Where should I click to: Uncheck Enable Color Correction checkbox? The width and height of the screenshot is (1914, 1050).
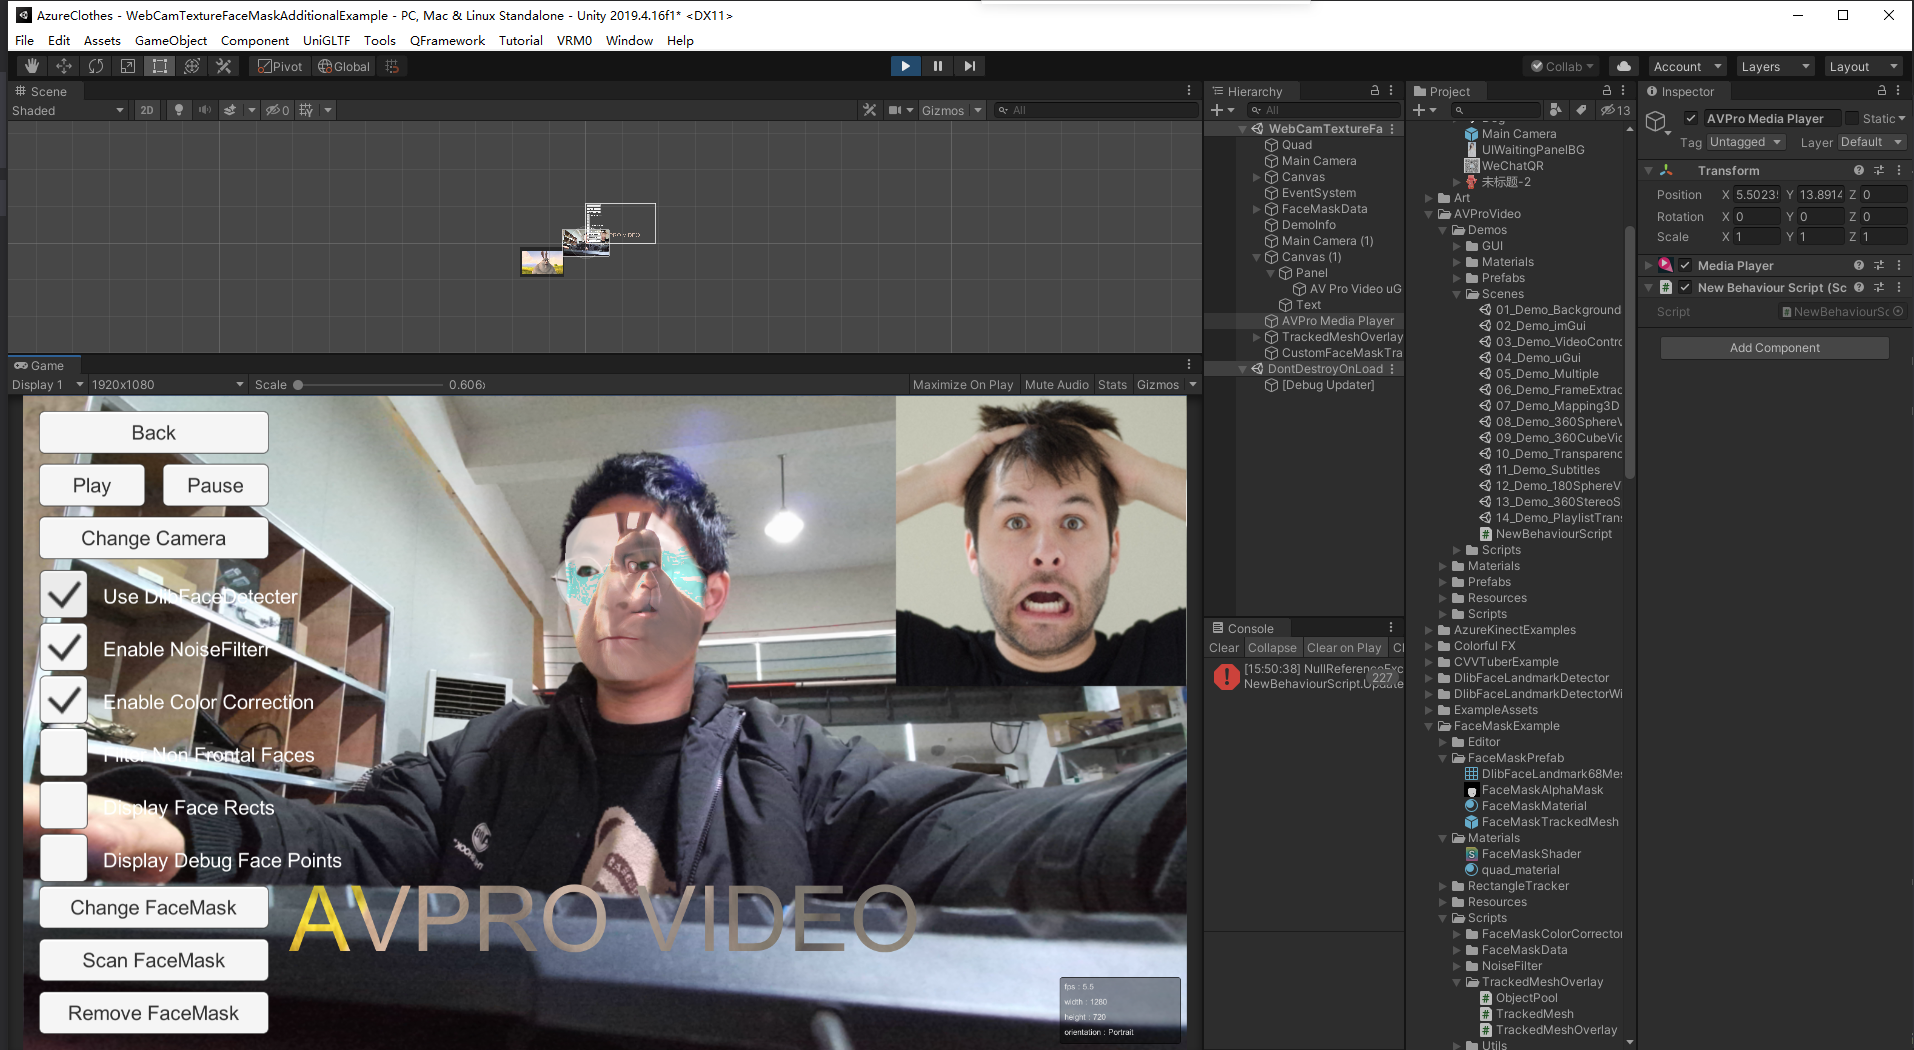[x=64, y=702]
